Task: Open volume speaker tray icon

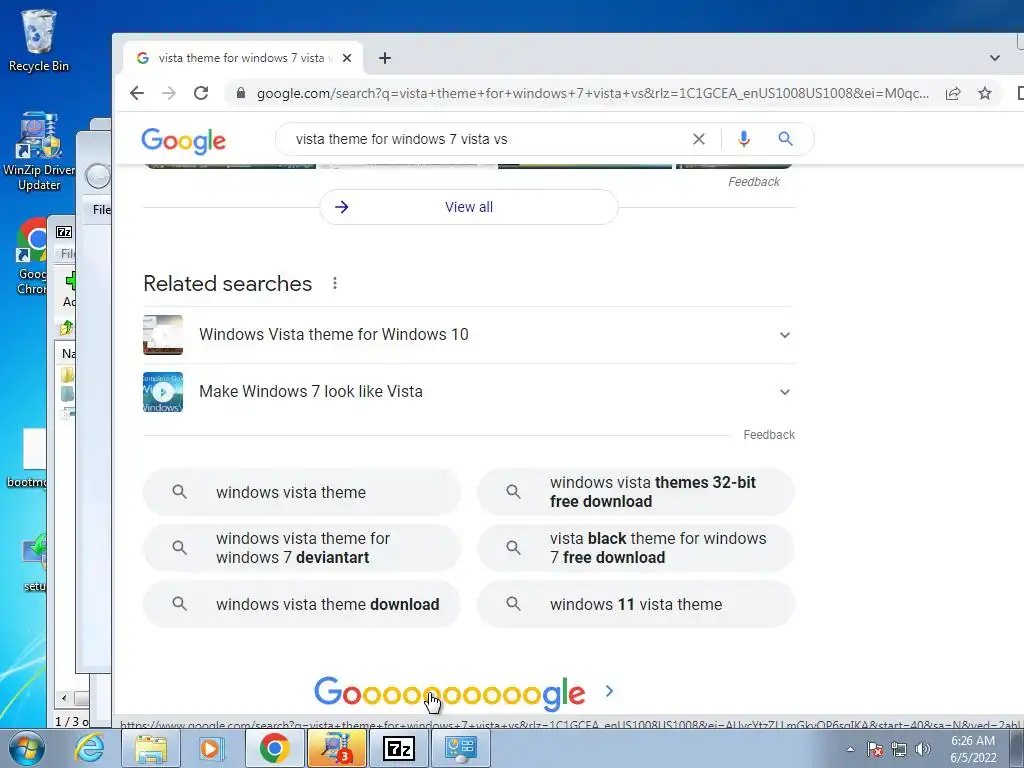Action: point(923,749)
